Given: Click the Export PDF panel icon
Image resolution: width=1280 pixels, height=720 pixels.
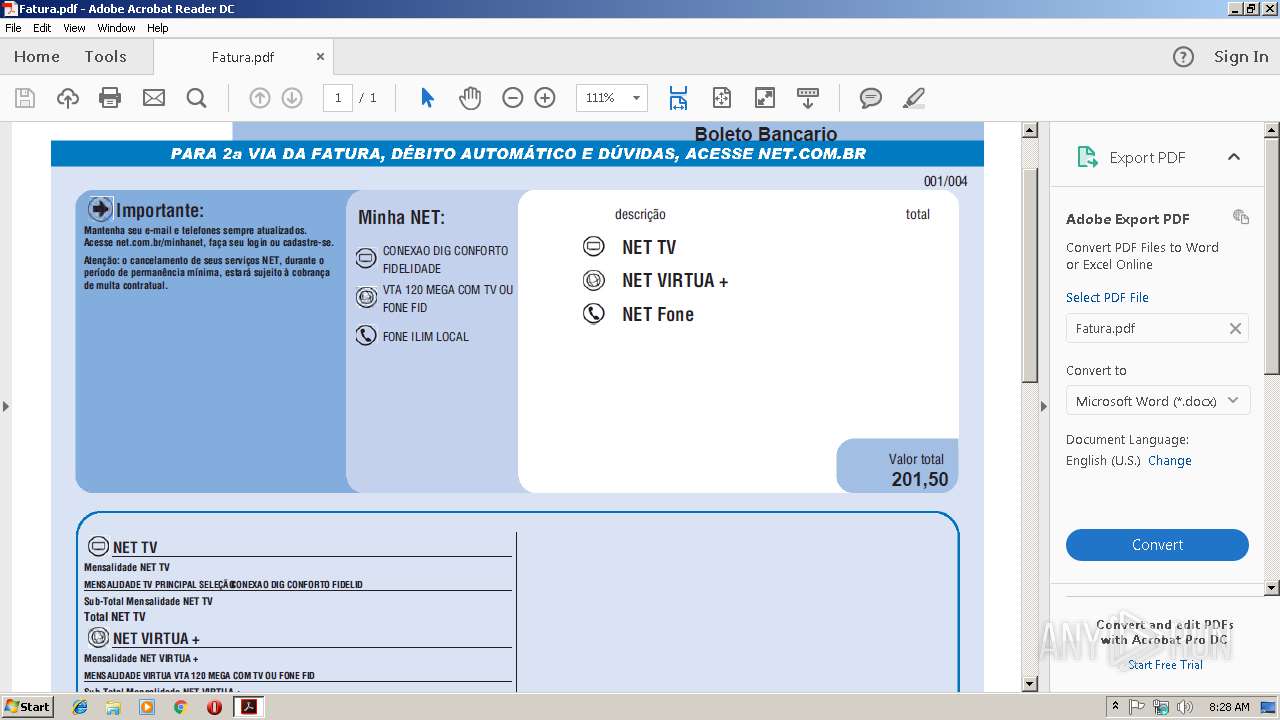Looking at the screenshot, I should click(1087, 157).
